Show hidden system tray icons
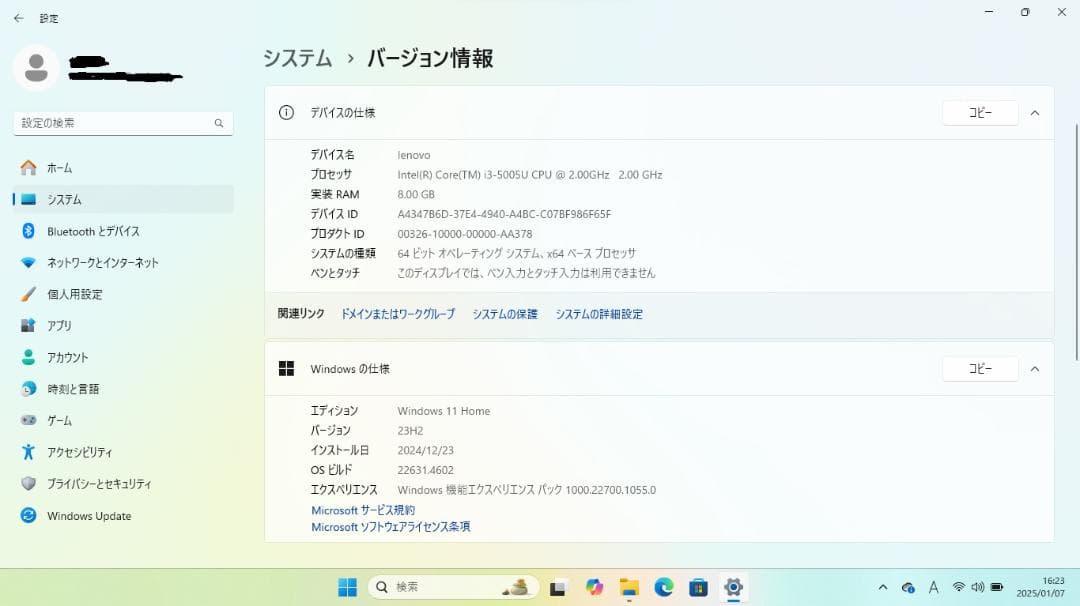1080x606 pixels. tap(884, 587)
